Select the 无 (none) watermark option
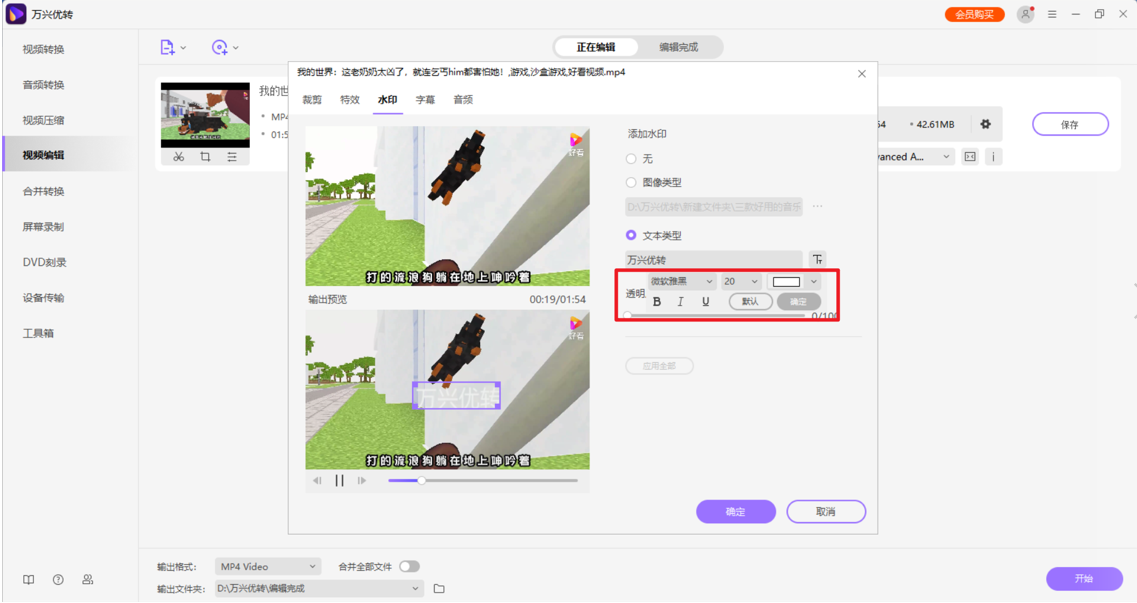Viewport: 1137px width, 603px height. tap(631, 159)
